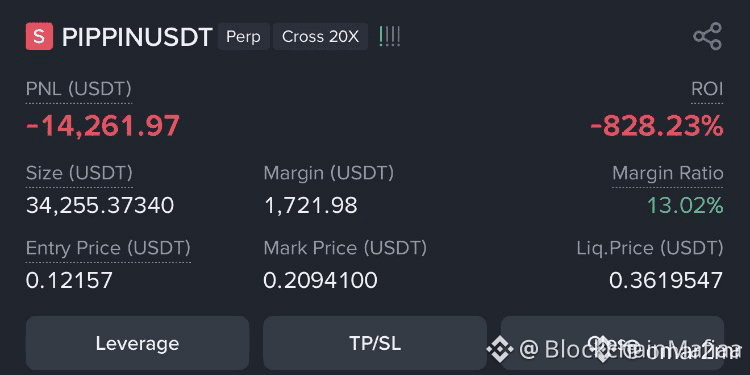The image size is (750, 375).
Task: Show ROI label explanation
Action: coord(707,89)
